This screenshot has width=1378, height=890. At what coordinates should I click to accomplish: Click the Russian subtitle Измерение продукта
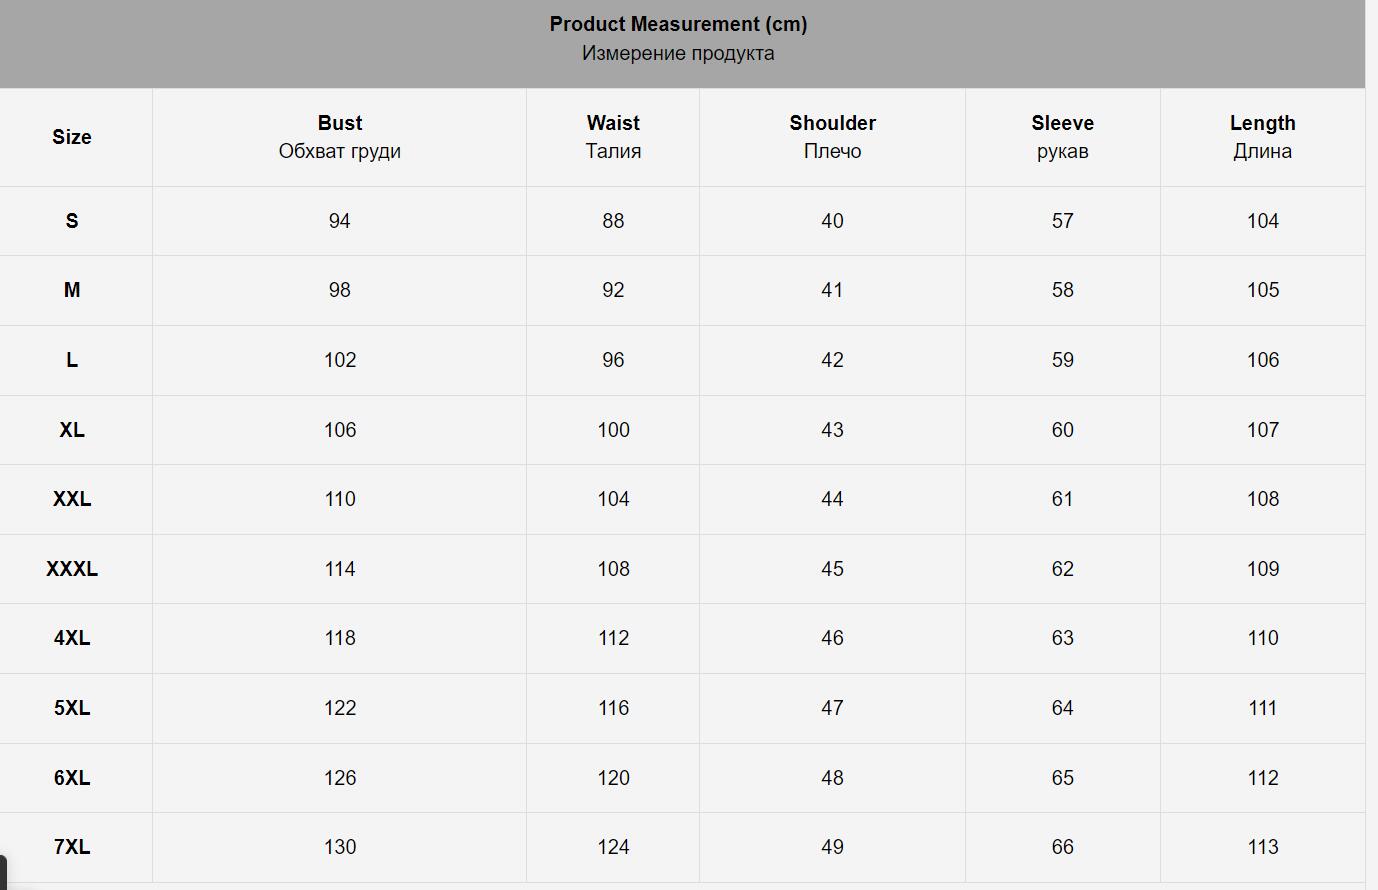coord(678,54)
